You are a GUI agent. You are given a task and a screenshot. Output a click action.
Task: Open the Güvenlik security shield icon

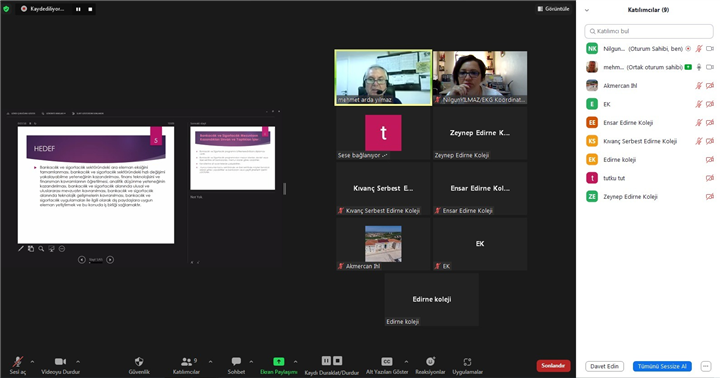pos(139,362)
